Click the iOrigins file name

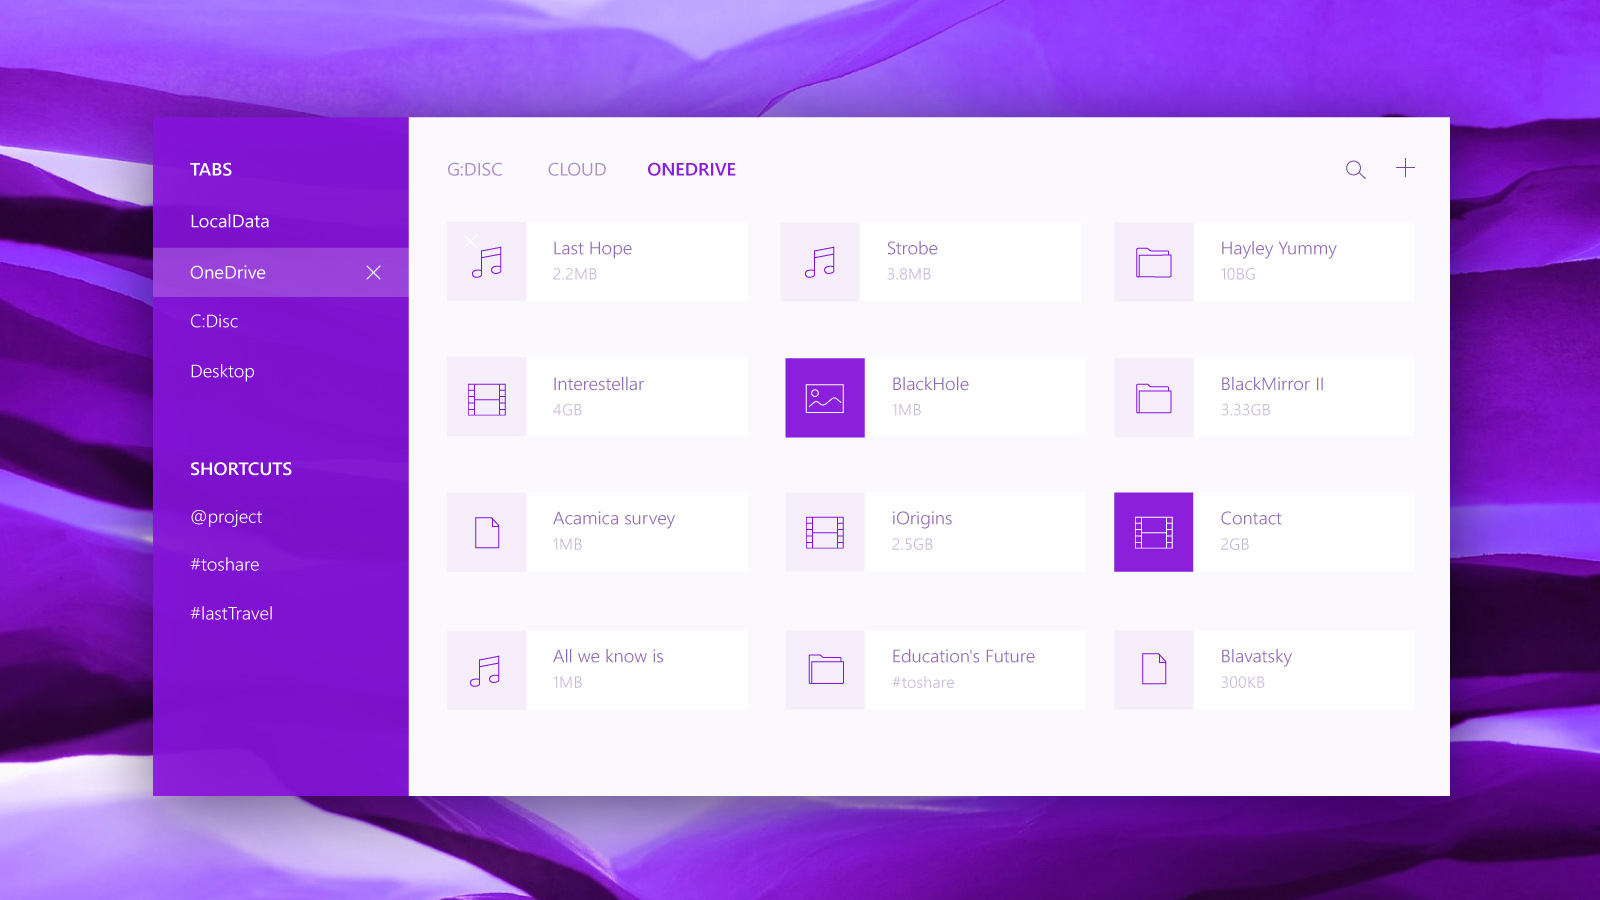pyautogui.click(x=922, y=518)
